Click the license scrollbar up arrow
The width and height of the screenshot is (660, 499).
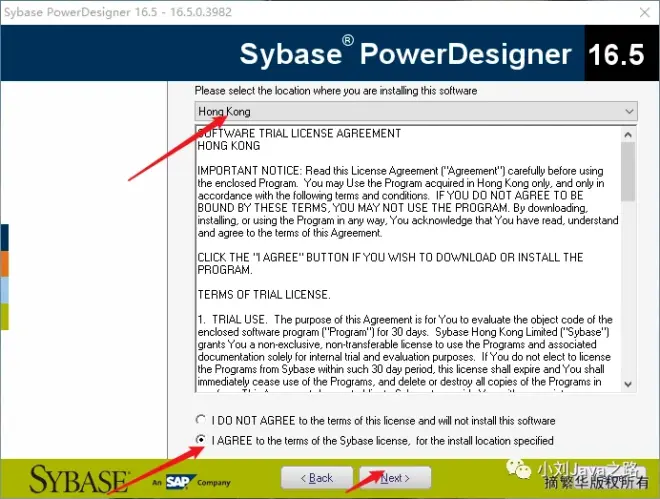click(x=628, y=135)
